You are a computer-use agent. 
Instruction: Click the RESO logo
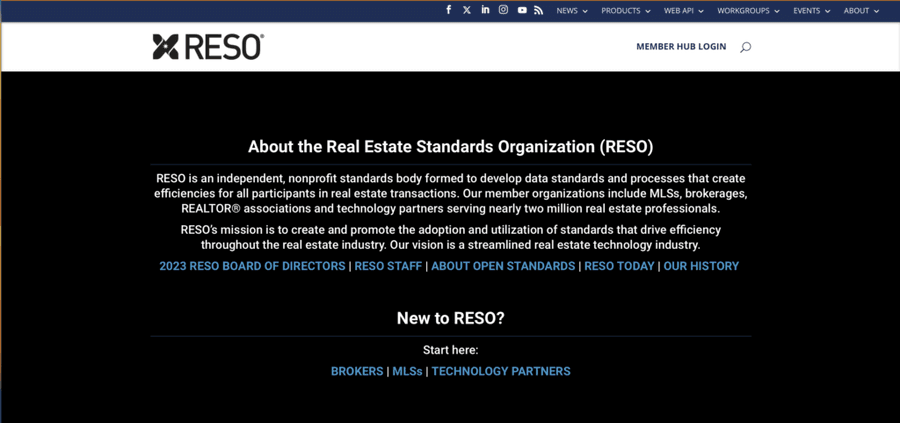click(x=208, y=47)
